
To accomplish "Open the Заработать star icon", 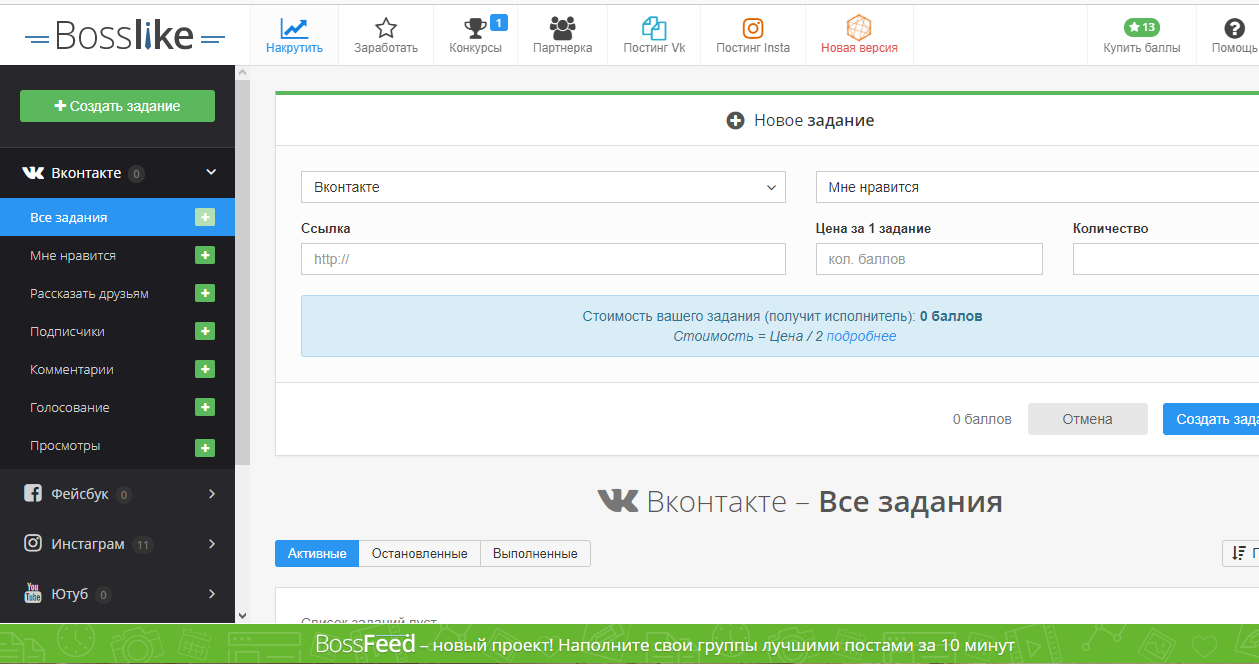I will click(386, 28).
